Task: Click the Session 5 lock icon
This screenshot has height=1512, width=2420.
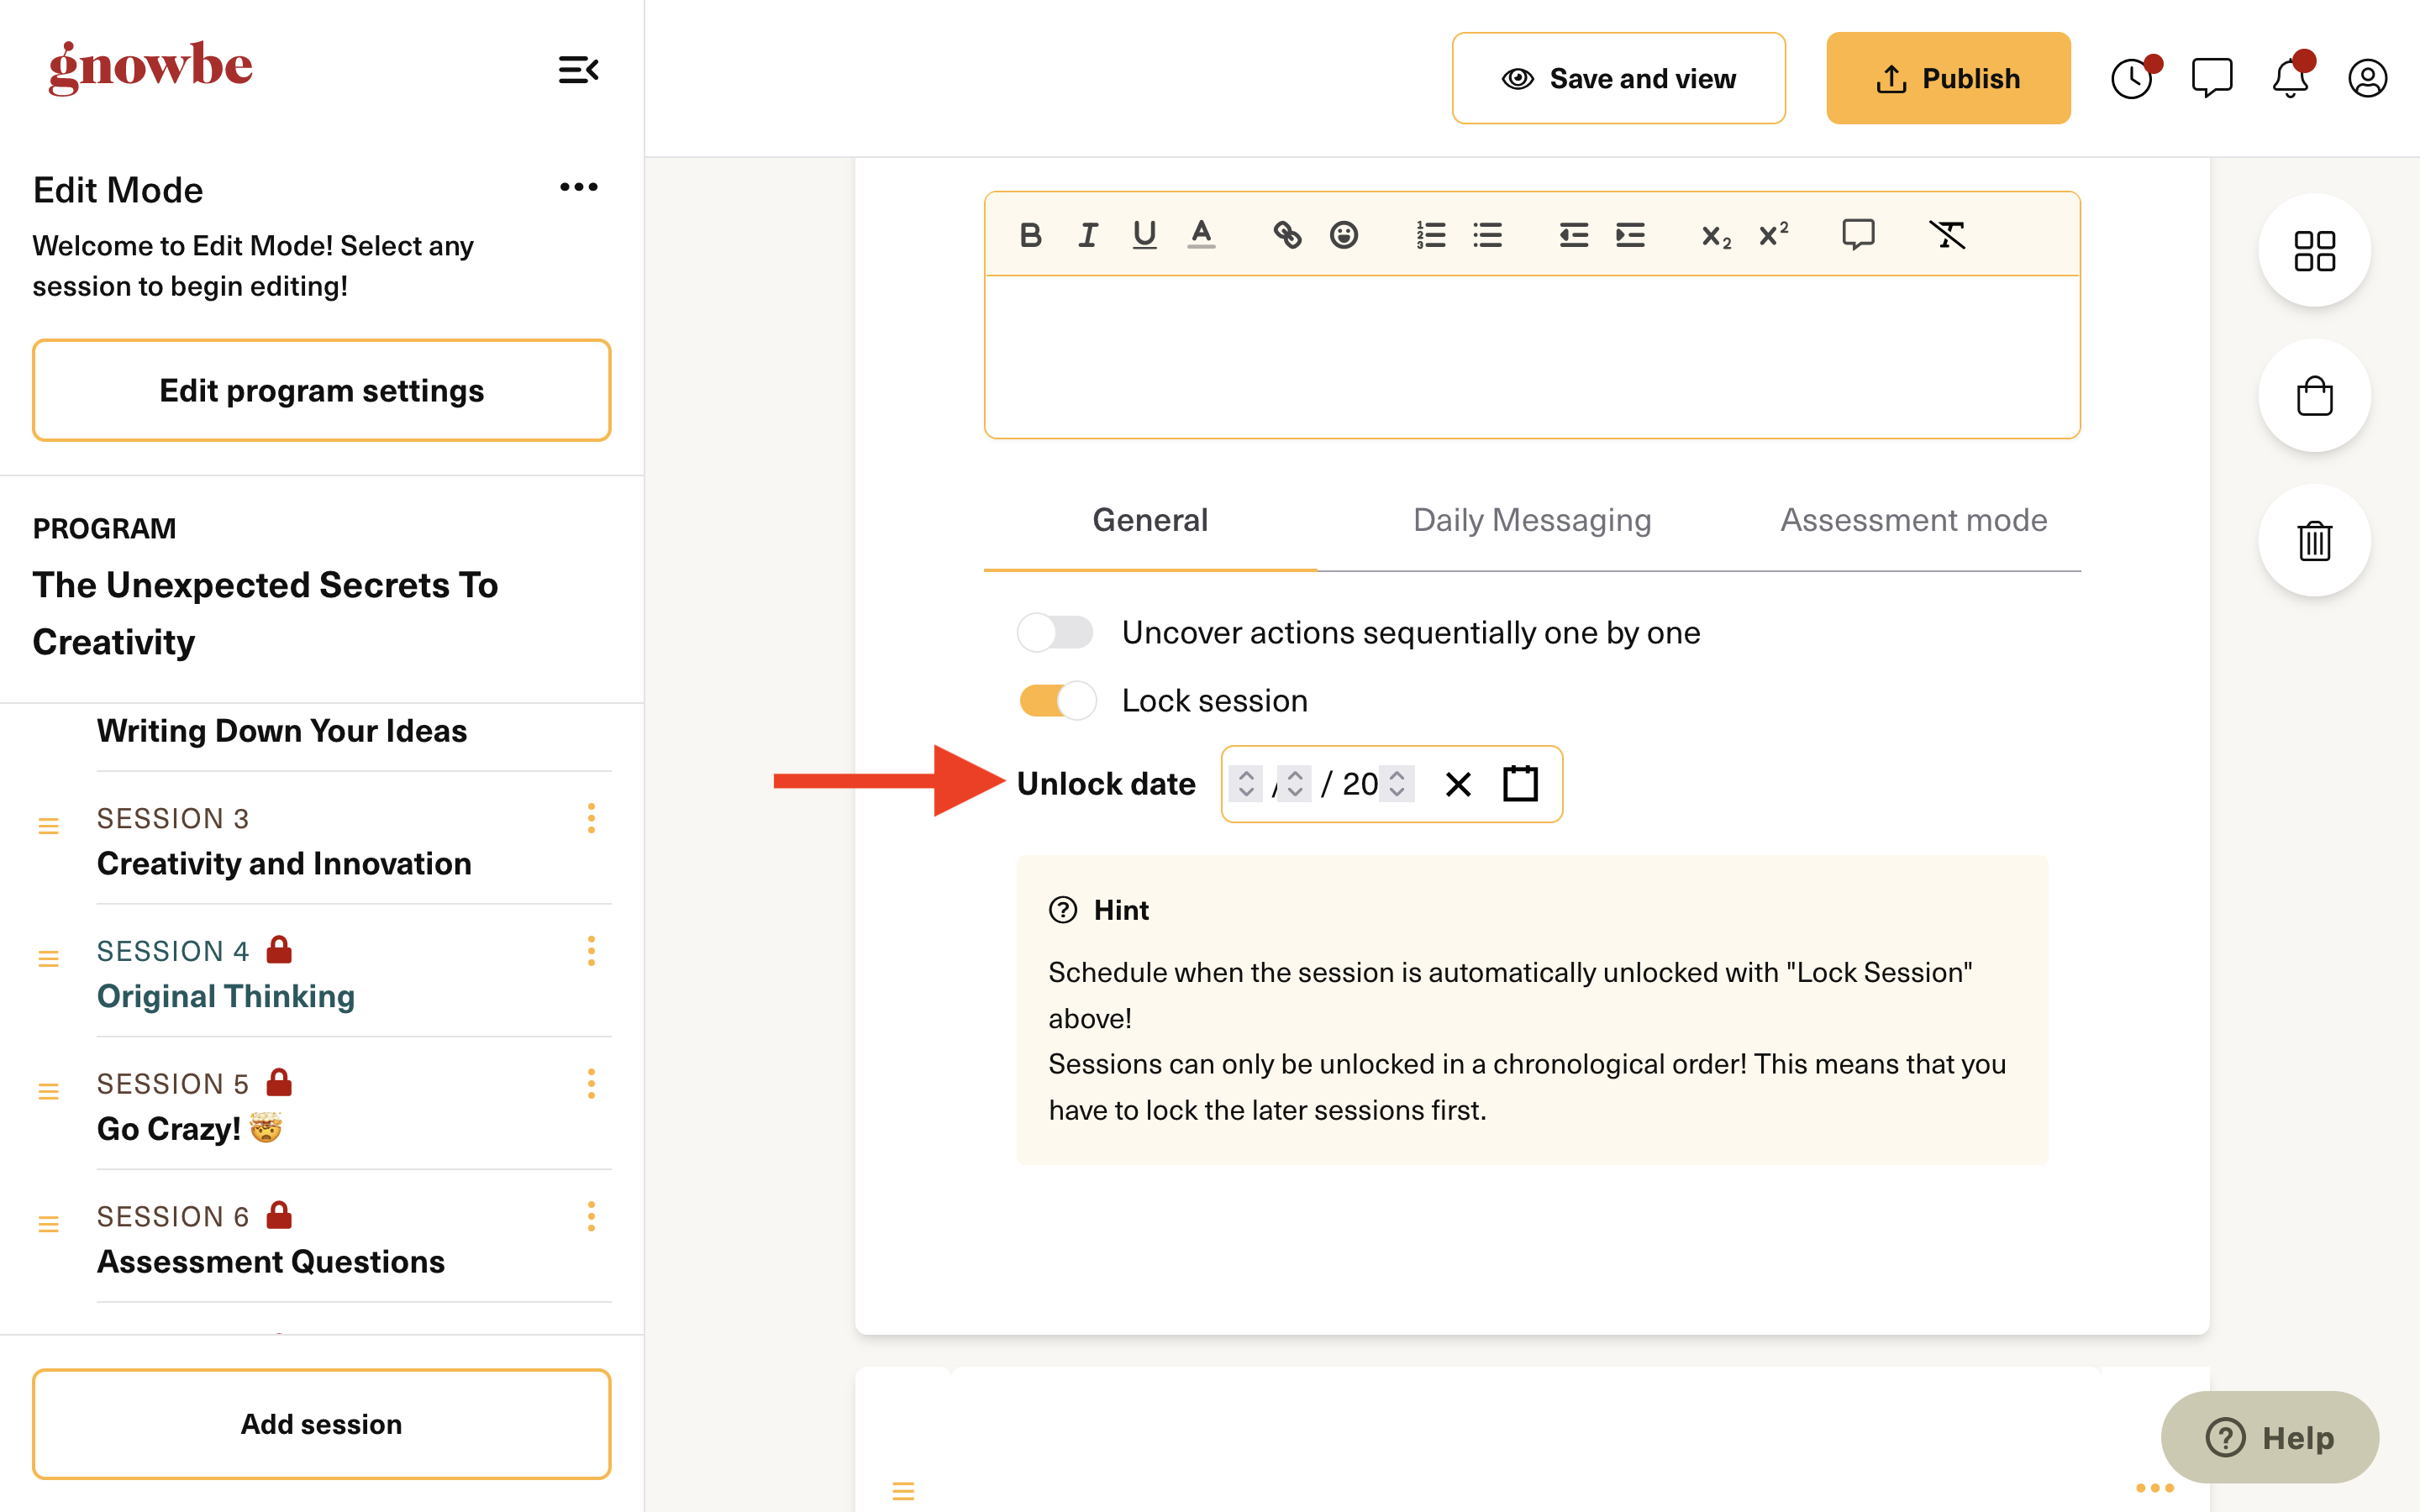Action: click(x=279, y=1082)
